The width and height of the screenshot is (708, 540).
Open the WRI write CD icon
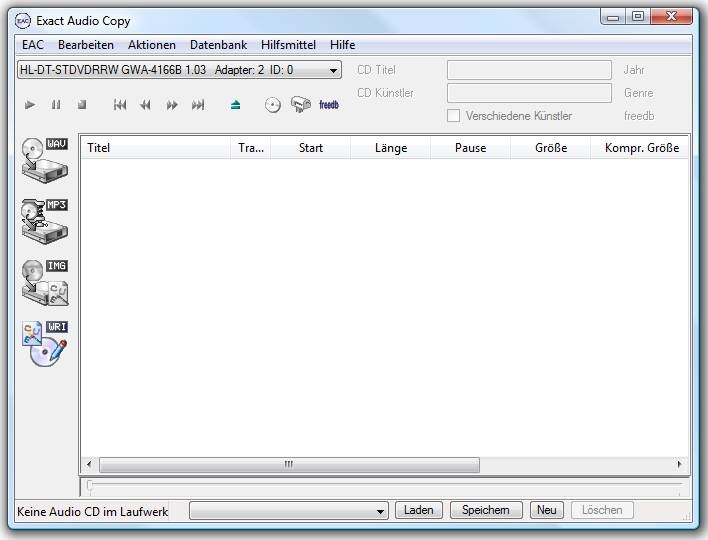coord(45,344)
